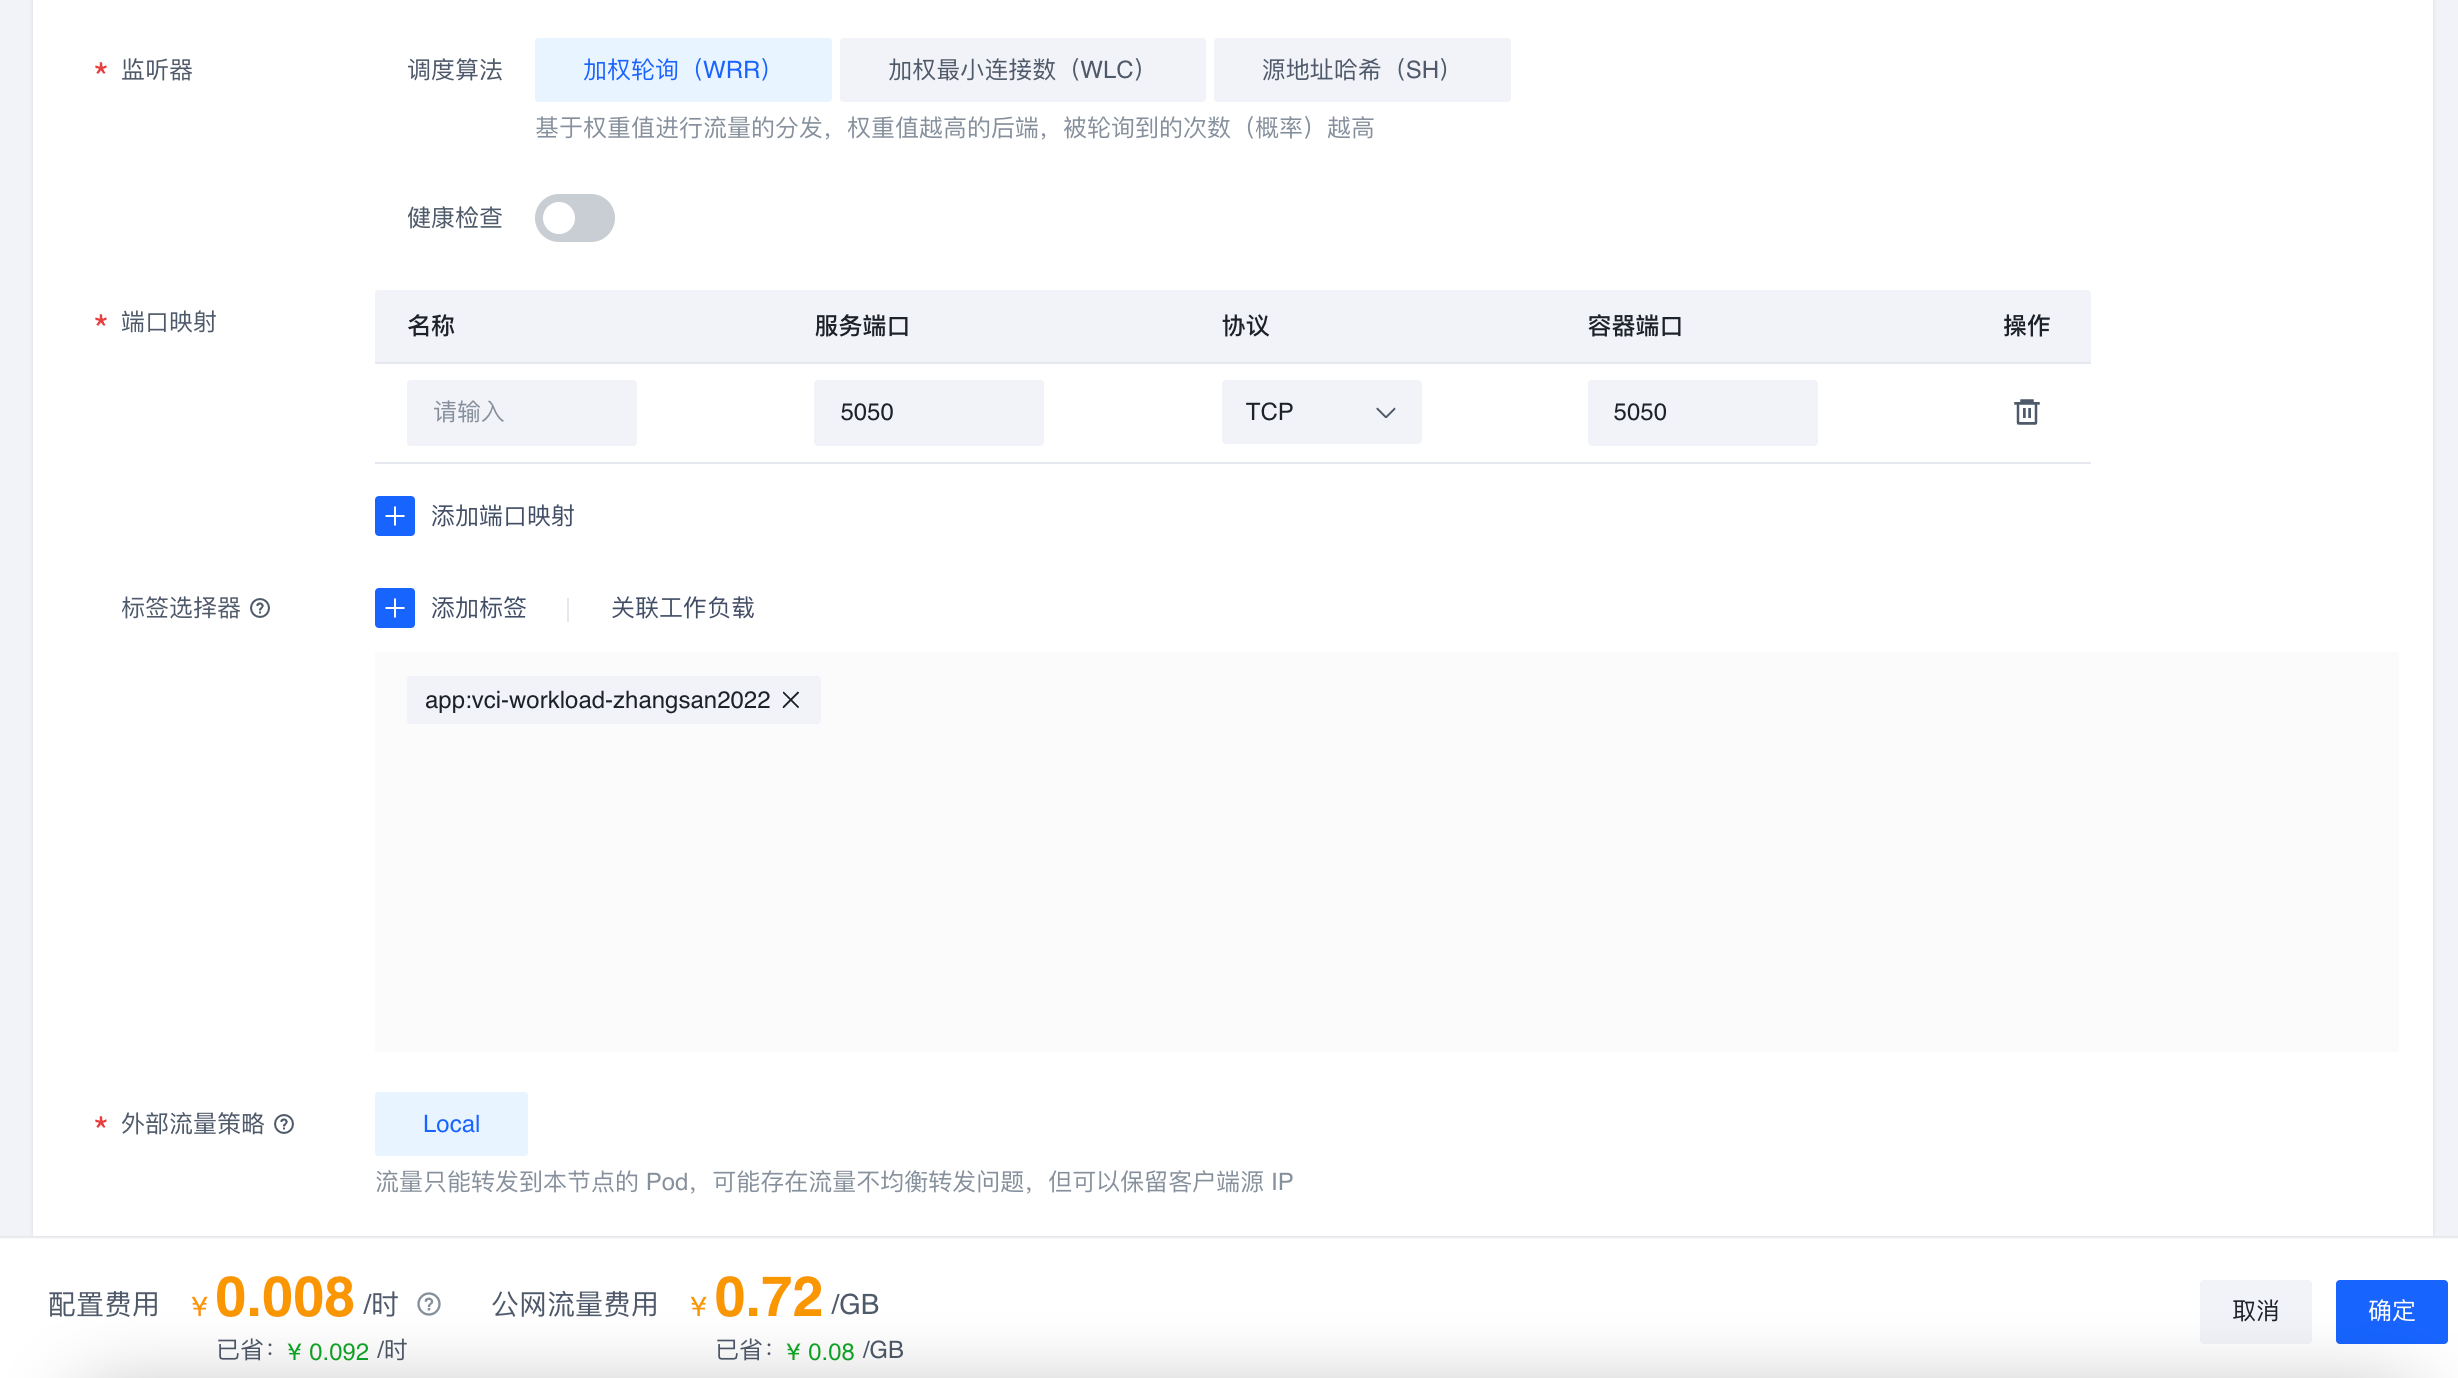This screenshot has width=2458, height=1378.
Task: Click the blue plus icon for 添加端口映射
Action: (x=395, y=516)
